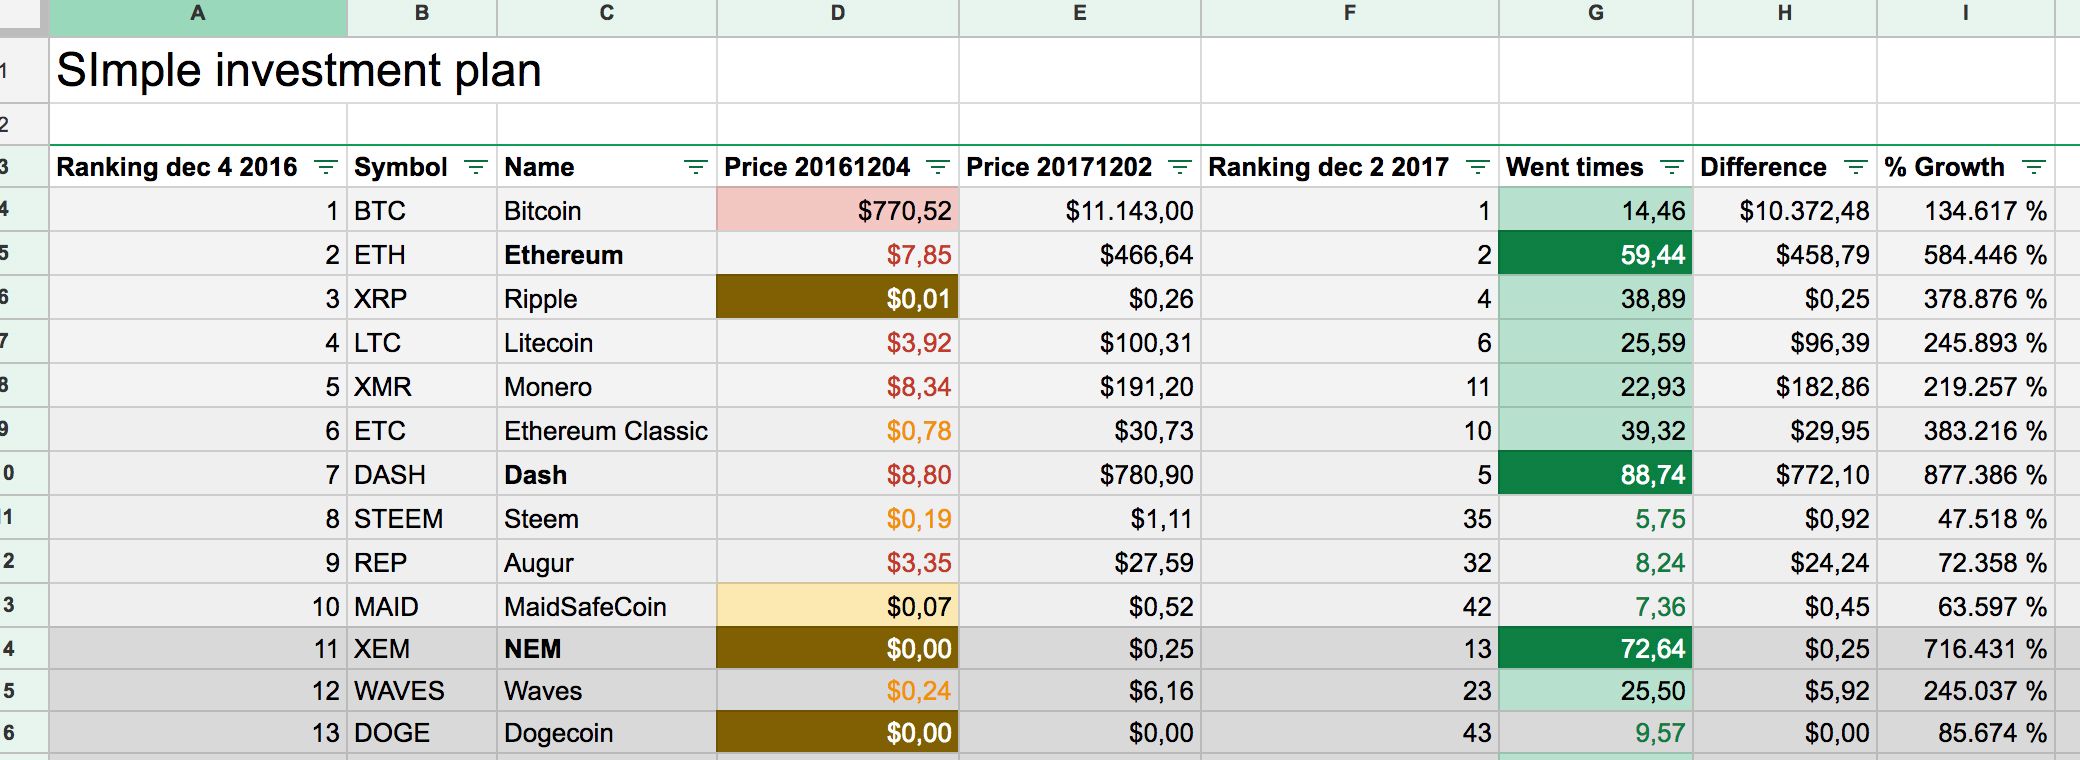Select the WAVES symbol cell

422,691
